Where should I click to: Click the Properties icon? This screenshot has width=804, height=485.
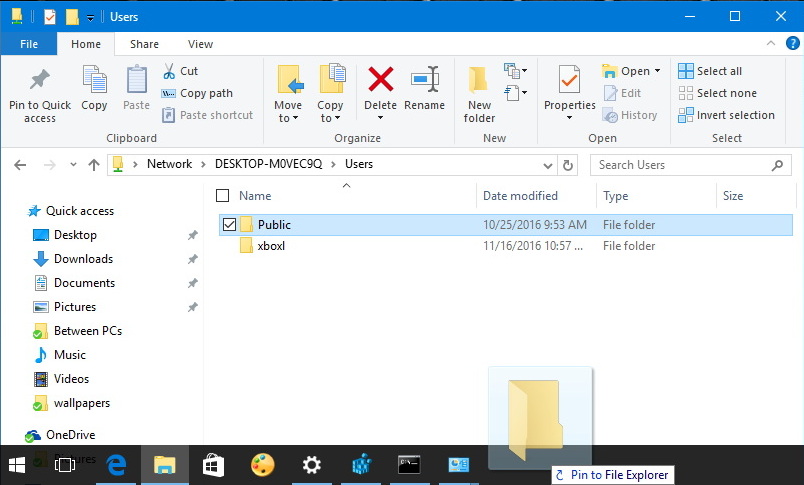(569, 79)
